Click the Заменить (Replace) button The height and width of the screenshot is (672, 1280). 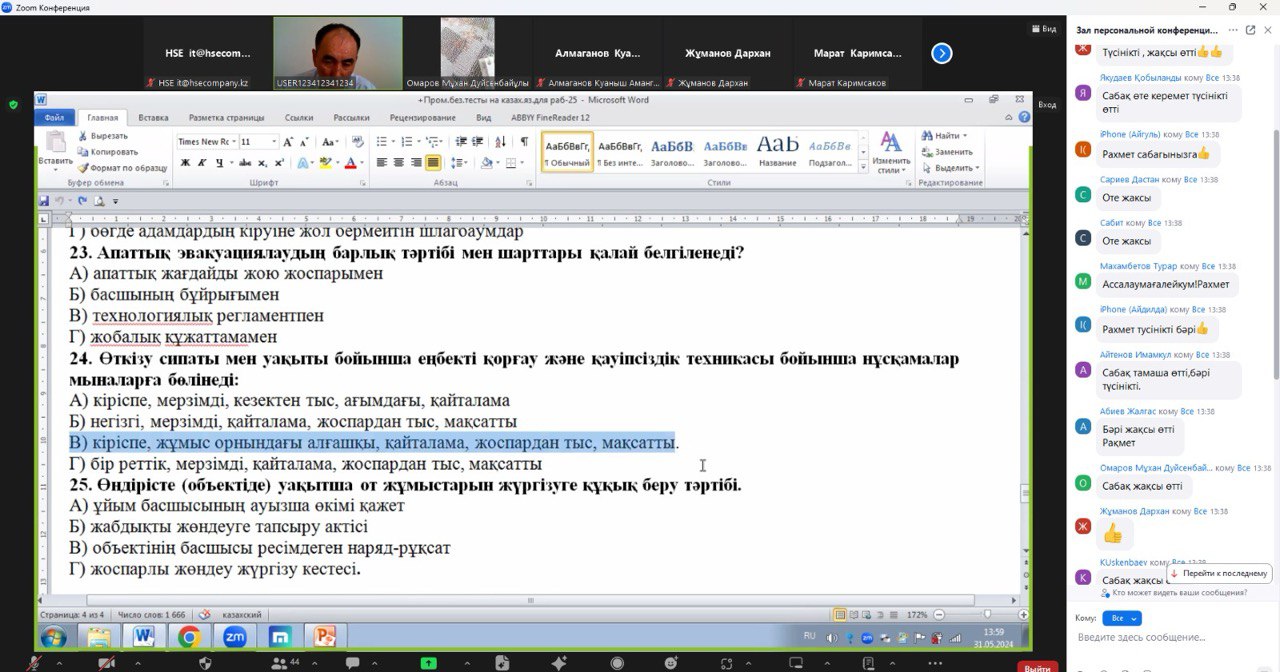point(947,152)
